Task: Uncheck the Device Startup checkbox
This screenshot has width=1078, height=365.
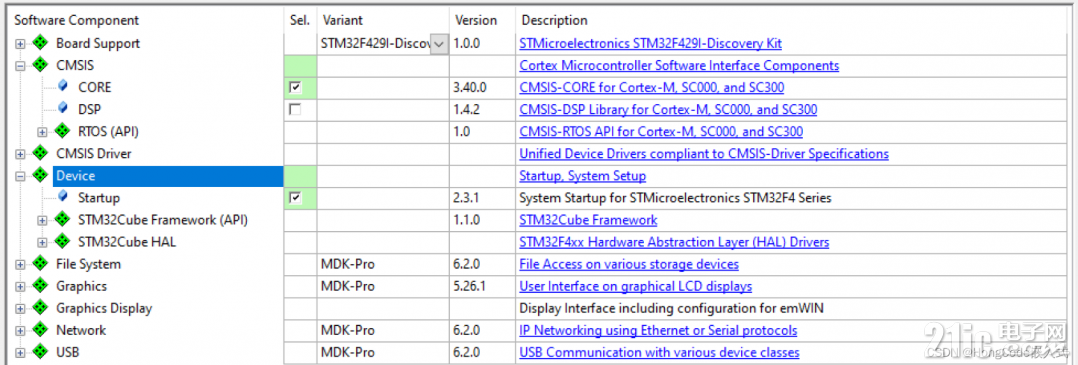Action: [x=295, y=198]
